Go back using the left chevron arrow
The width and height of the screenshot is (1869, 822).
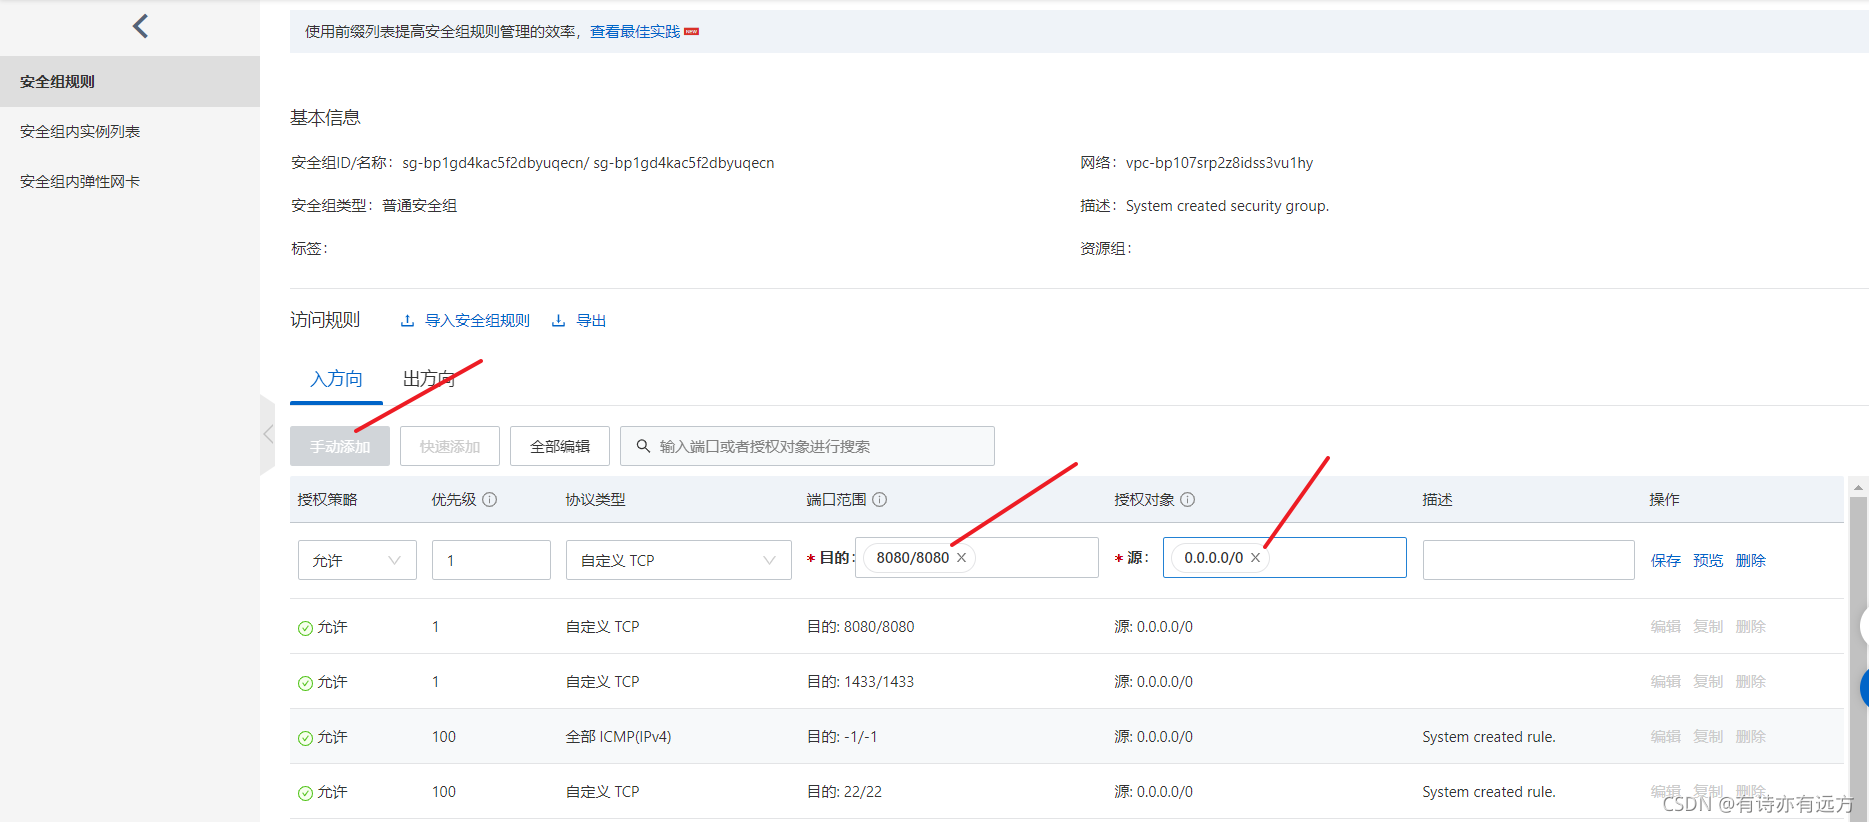pyautogui.click(x=140, y=26)
